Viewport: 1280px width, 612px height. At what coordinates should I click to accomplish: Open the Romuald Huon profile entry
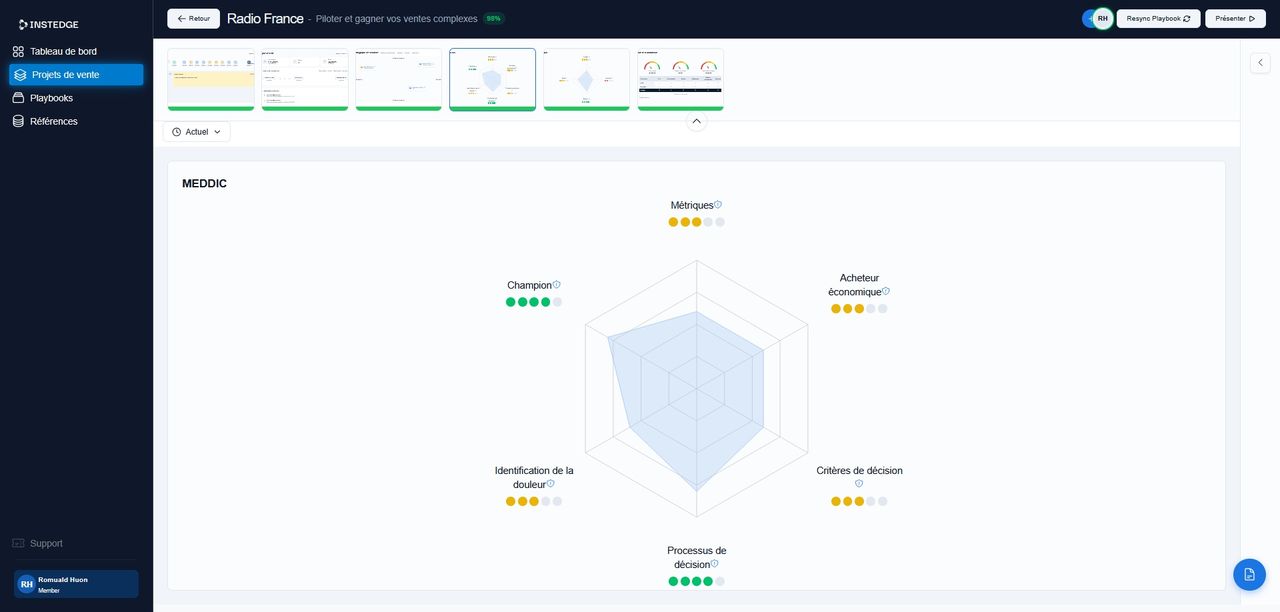click(75, 583)
